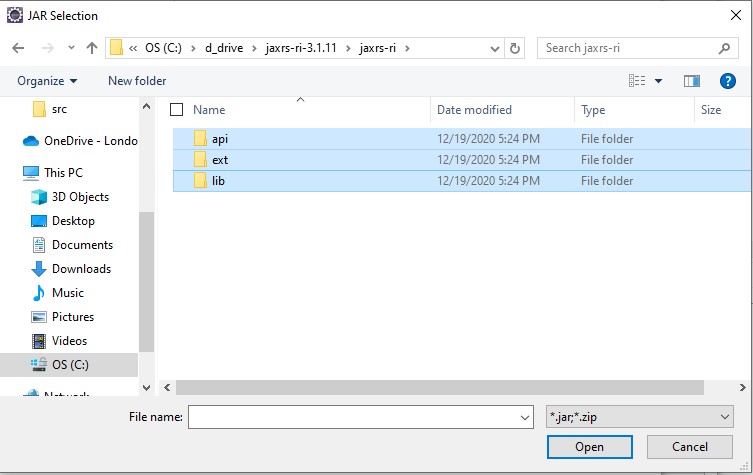This screenshot has height=475, width=753.
Task: Click the lib folder icon
Action: tap(200, 181)
